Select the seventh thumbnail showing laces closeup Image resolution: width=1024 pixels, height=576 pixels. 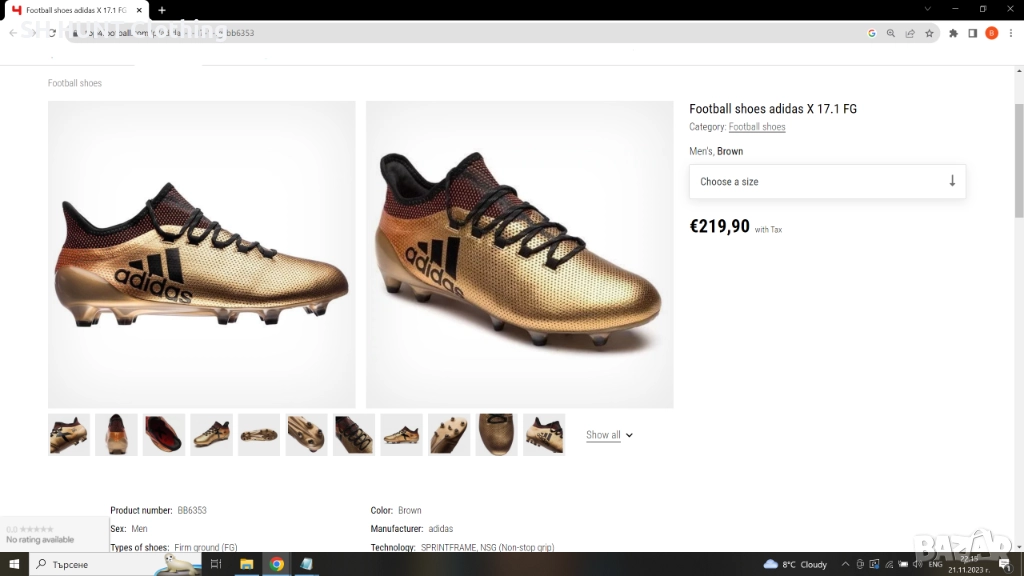(x=354, y=434)
